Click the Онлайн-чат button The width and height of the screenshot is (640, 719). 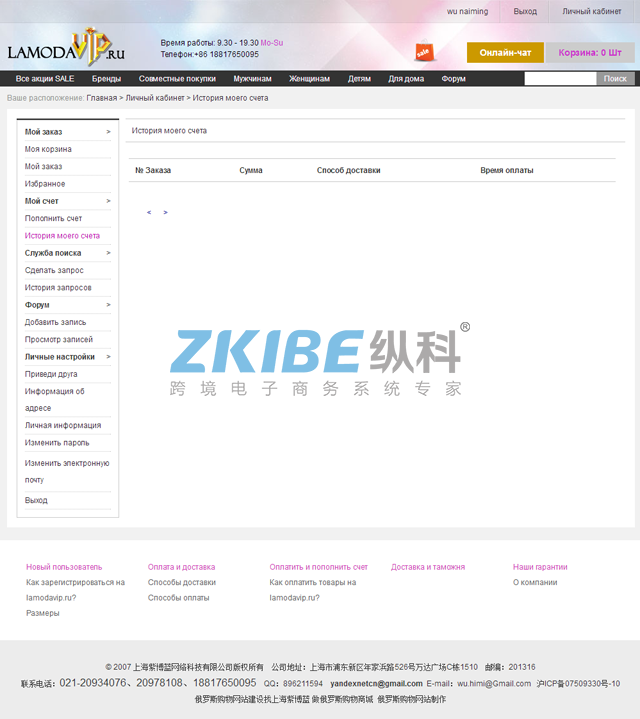[x=505, y=53]
